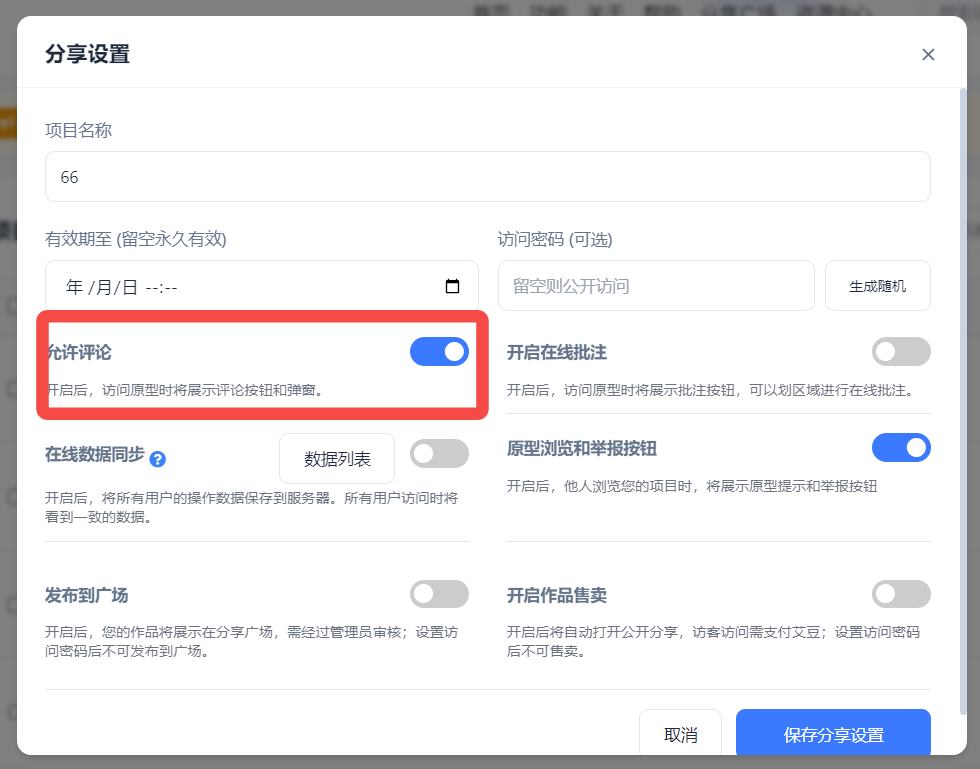980x769 pixels.
Task: Open the calendar picker icon in date field
Action: point(452,286)
